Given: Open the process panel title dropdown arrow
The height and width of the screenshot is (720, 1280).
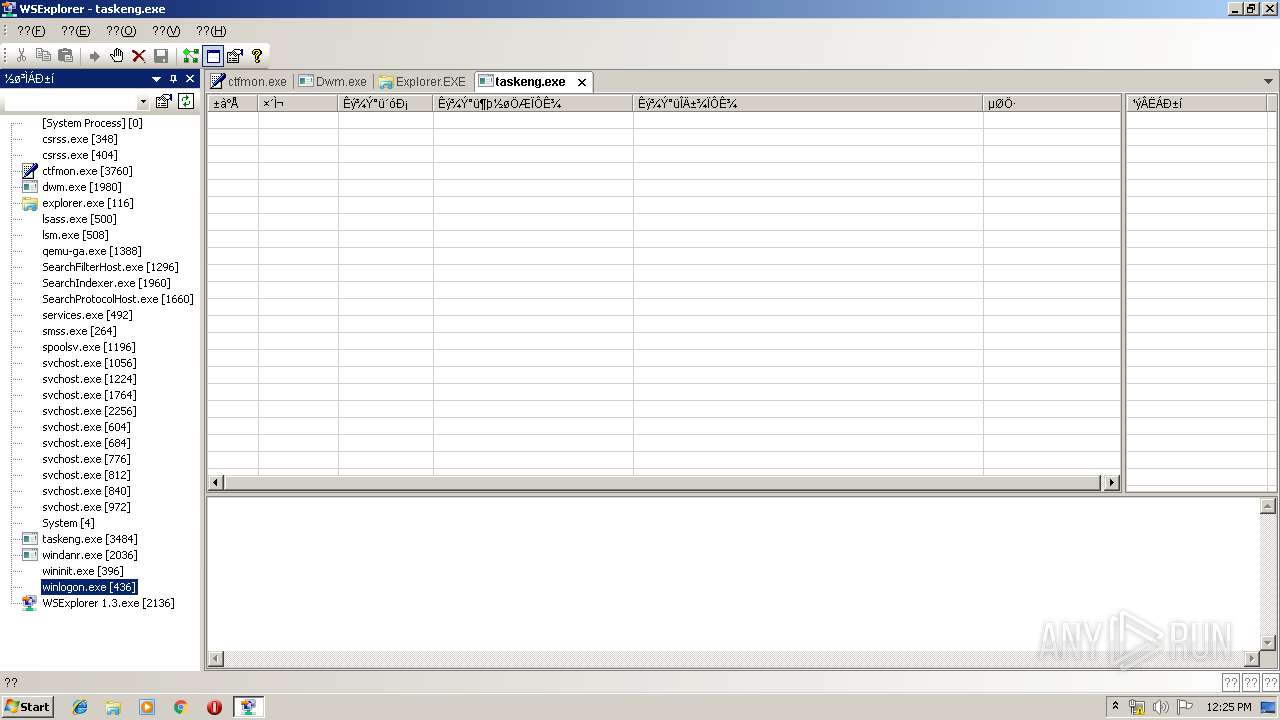Looking at the screenshot, I should pyautogui.click(x=156, y=79).
